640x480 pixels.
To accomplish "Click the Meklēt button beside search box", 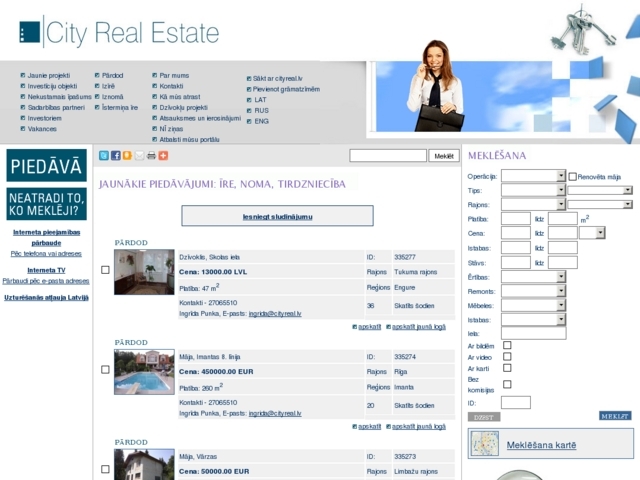I will click(444, 156).
